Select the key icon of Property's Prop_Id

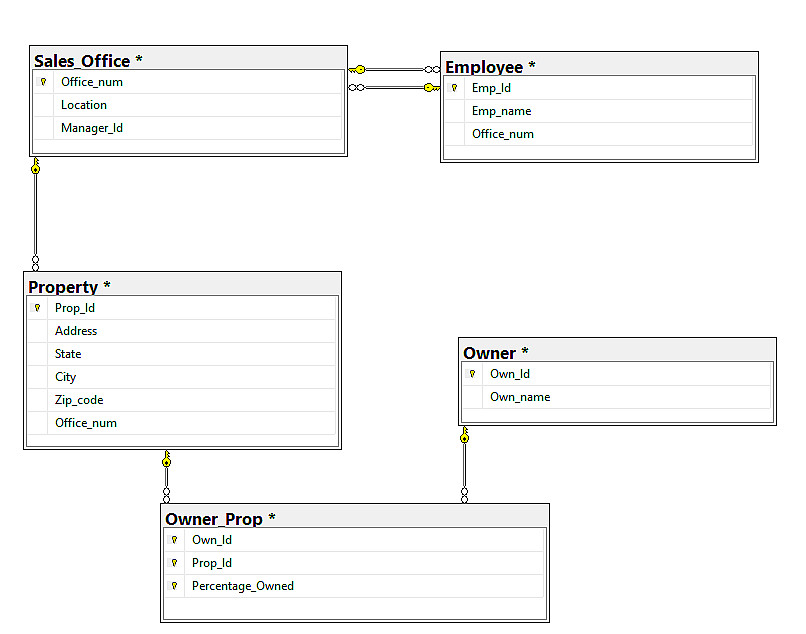(38, 308)
